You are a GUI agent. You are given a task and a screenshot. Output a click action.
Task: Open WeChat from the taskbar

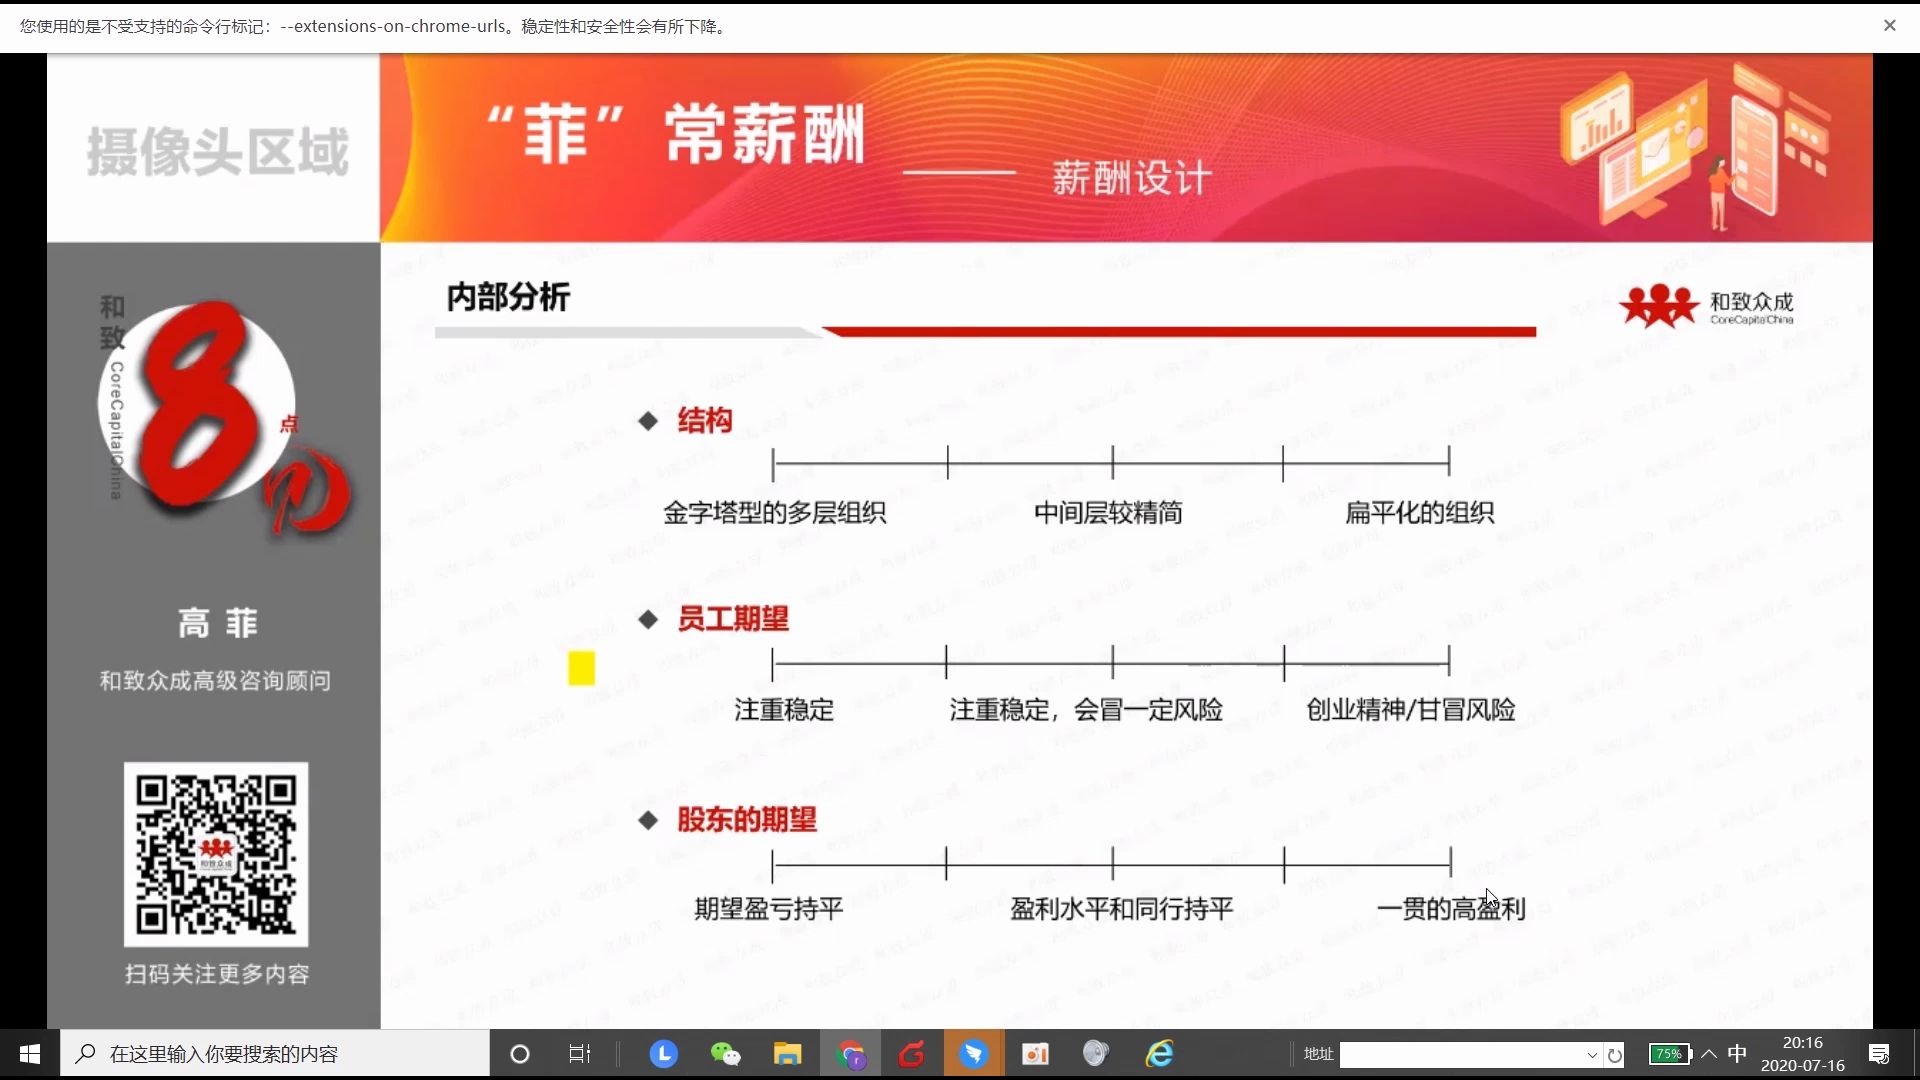(x=726, y=1054)
